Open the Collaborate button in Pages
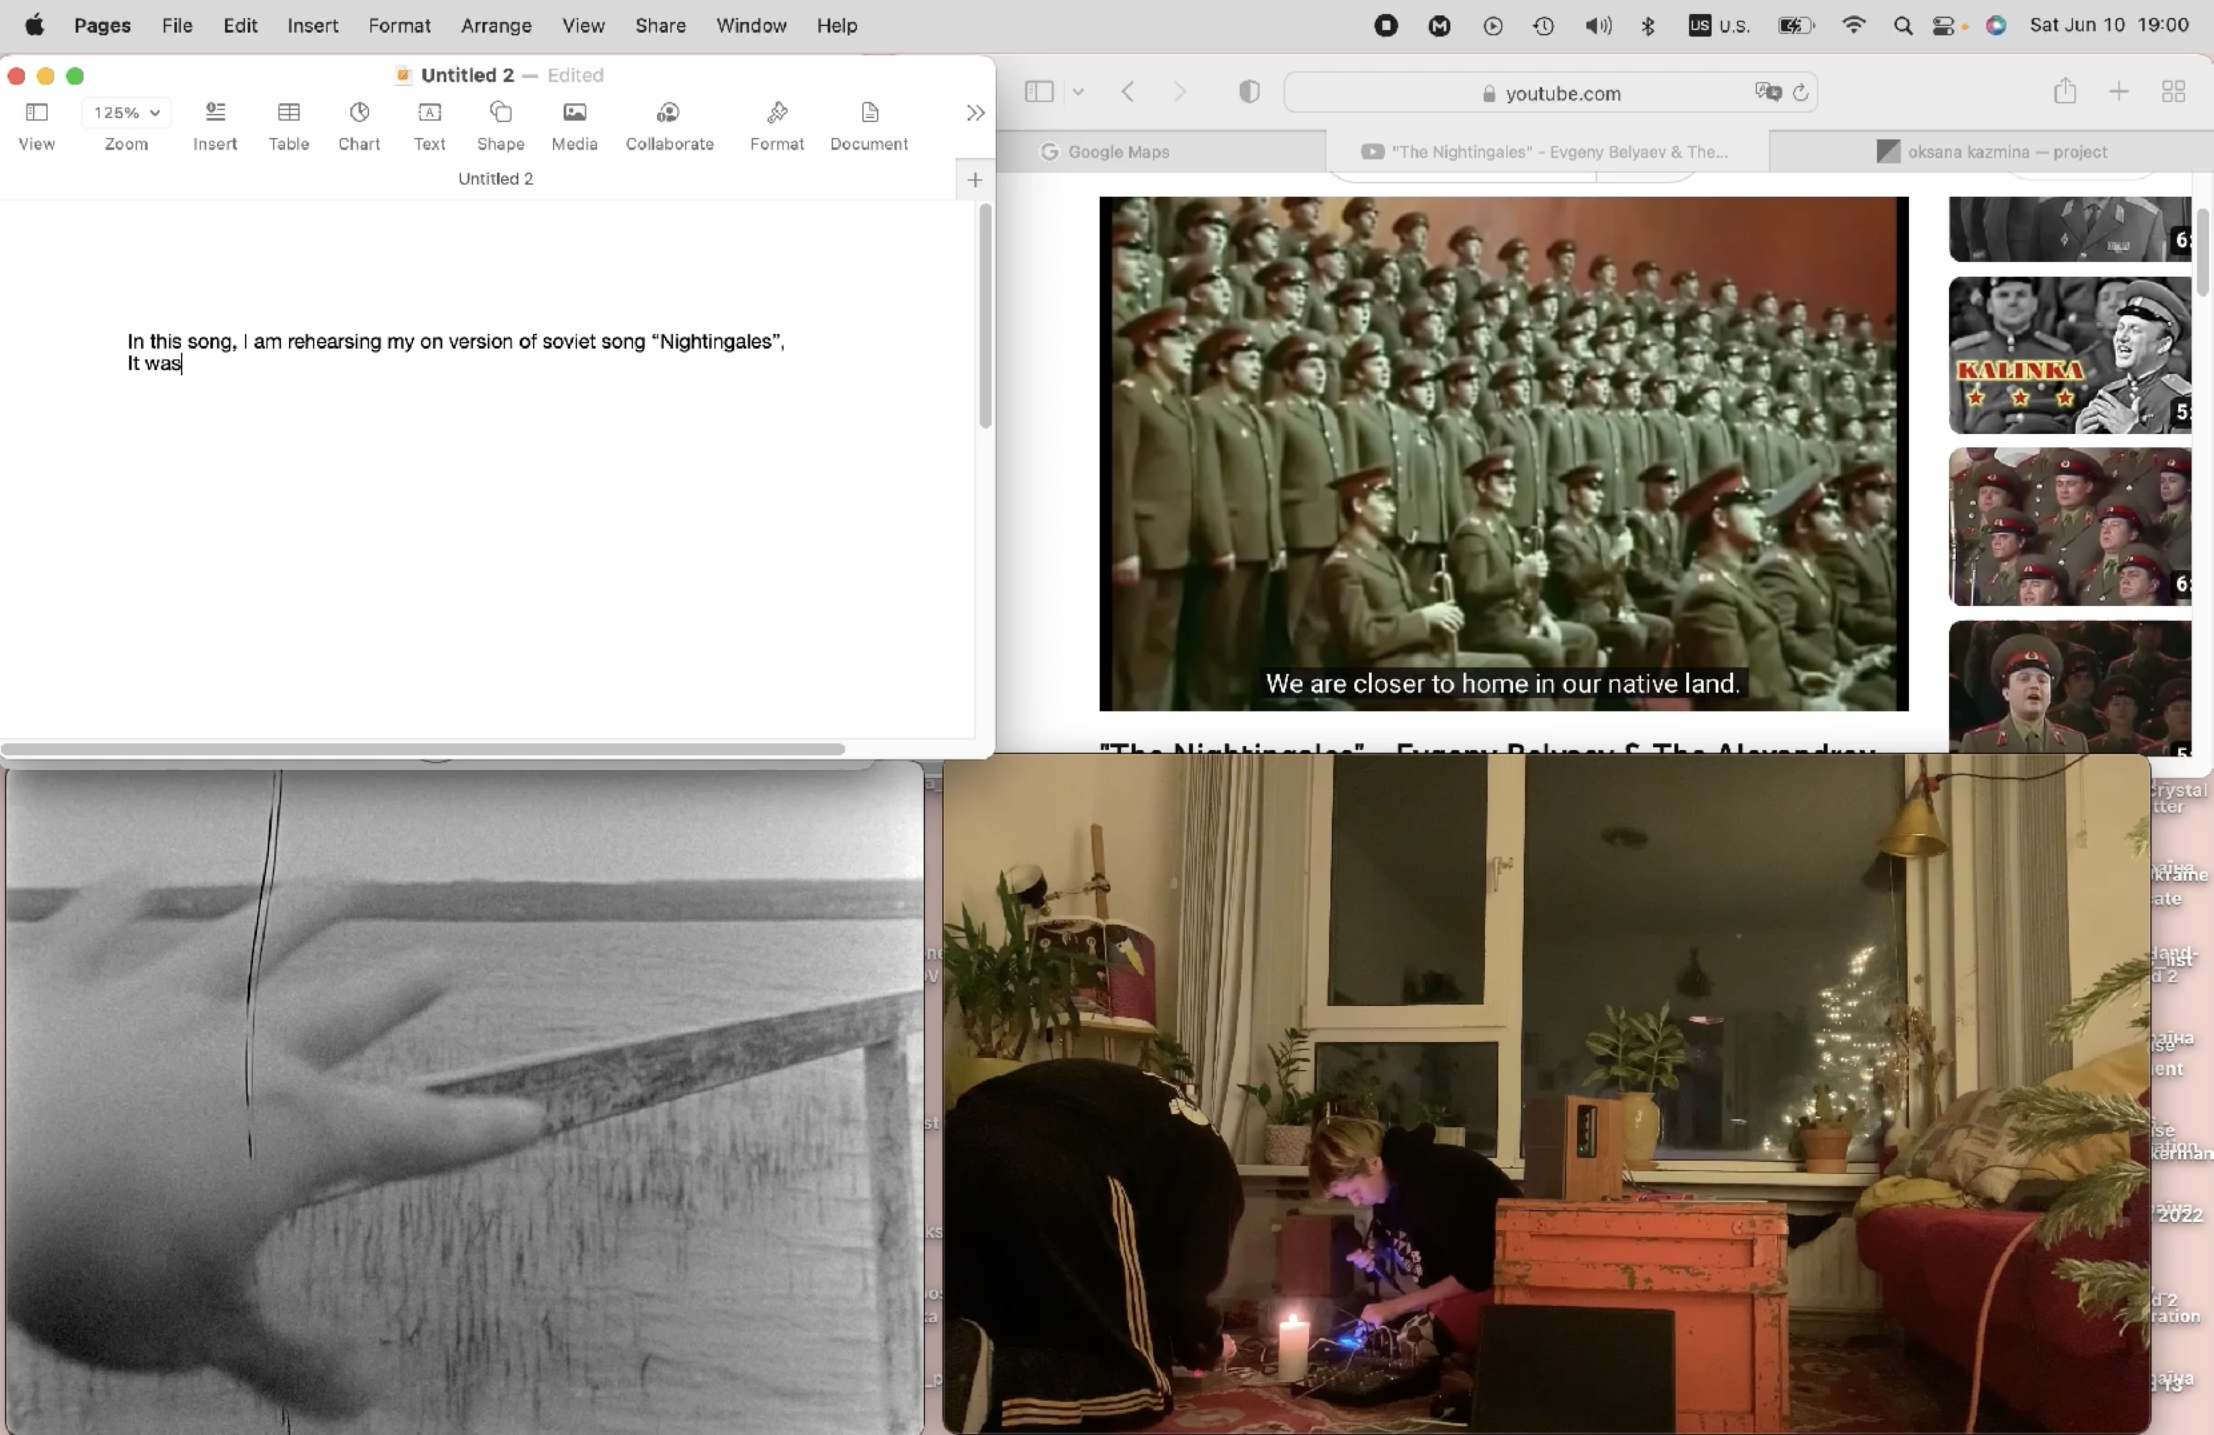 pos(669,113)
